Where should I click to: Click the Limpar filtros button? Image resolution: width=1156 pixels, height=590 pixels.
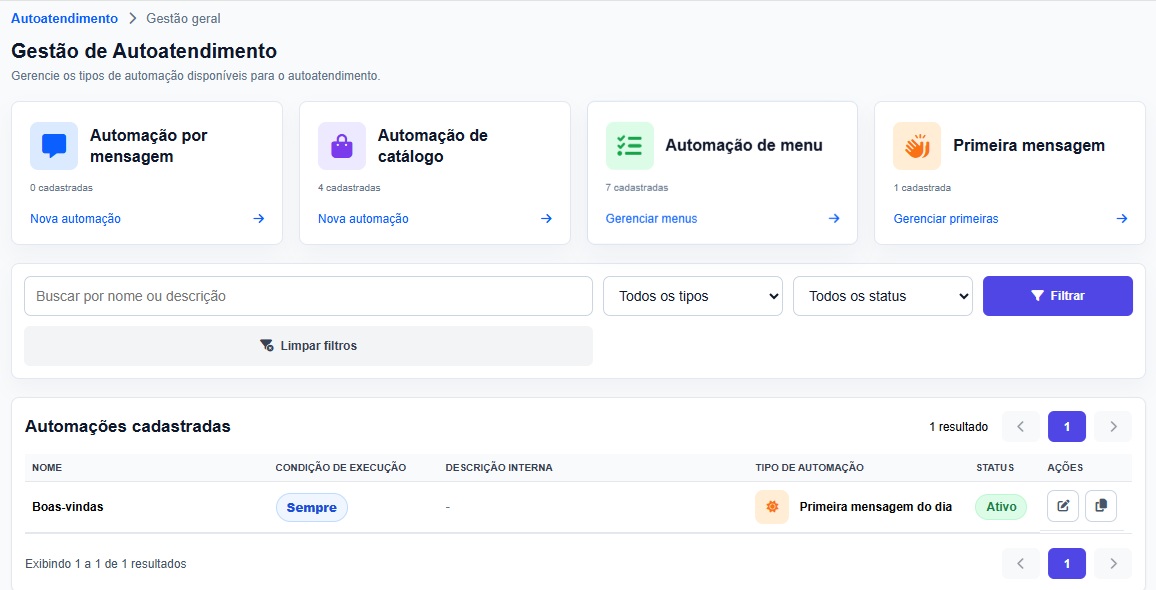click(x=308, y=346)
